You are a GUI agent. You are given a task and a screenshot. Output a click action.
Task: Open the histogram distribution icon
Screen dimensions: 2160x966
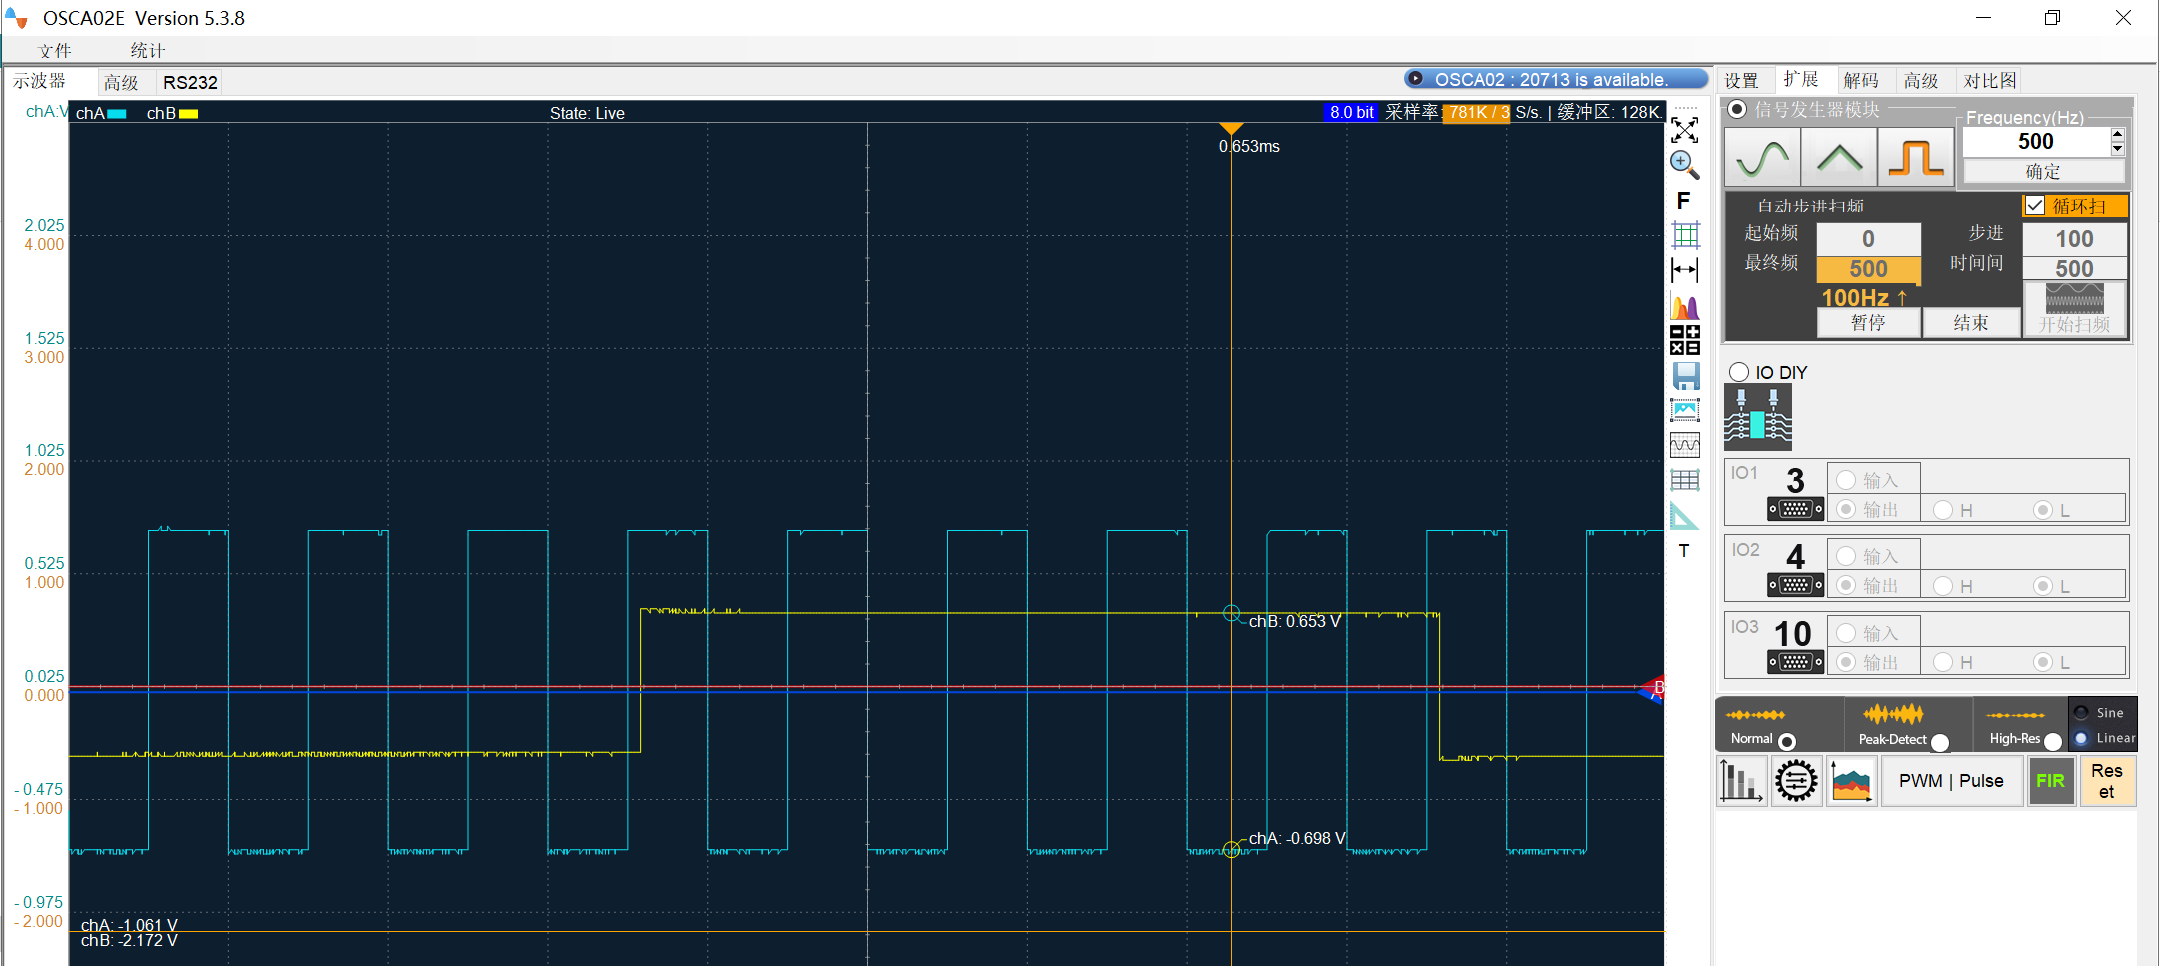[x=1685, y=307]
